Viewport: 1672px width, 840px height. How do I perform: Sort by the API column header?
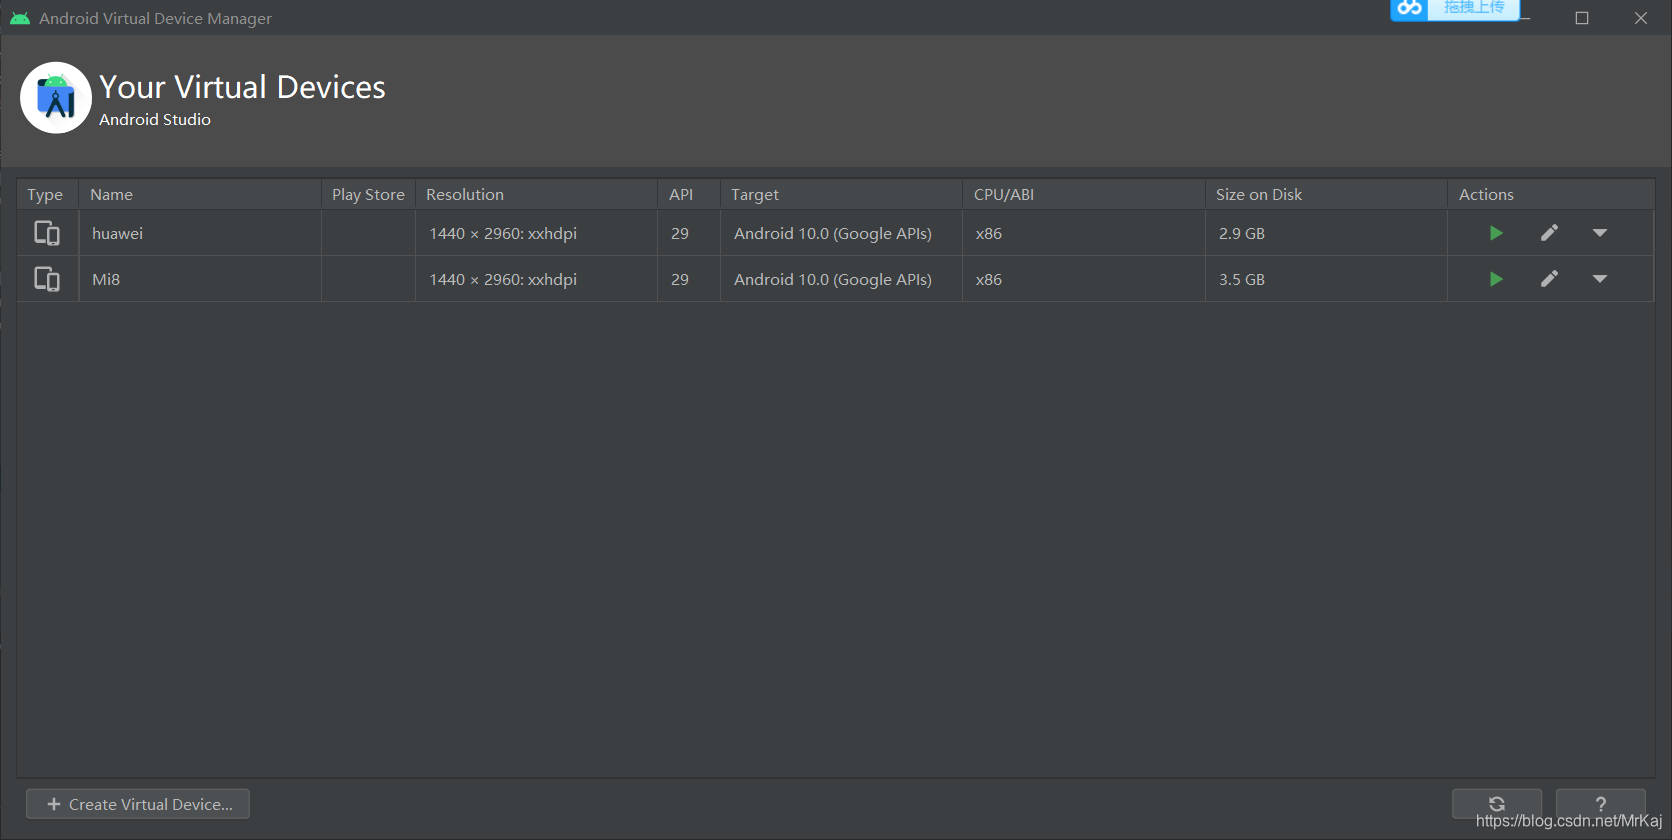[689, 194]
